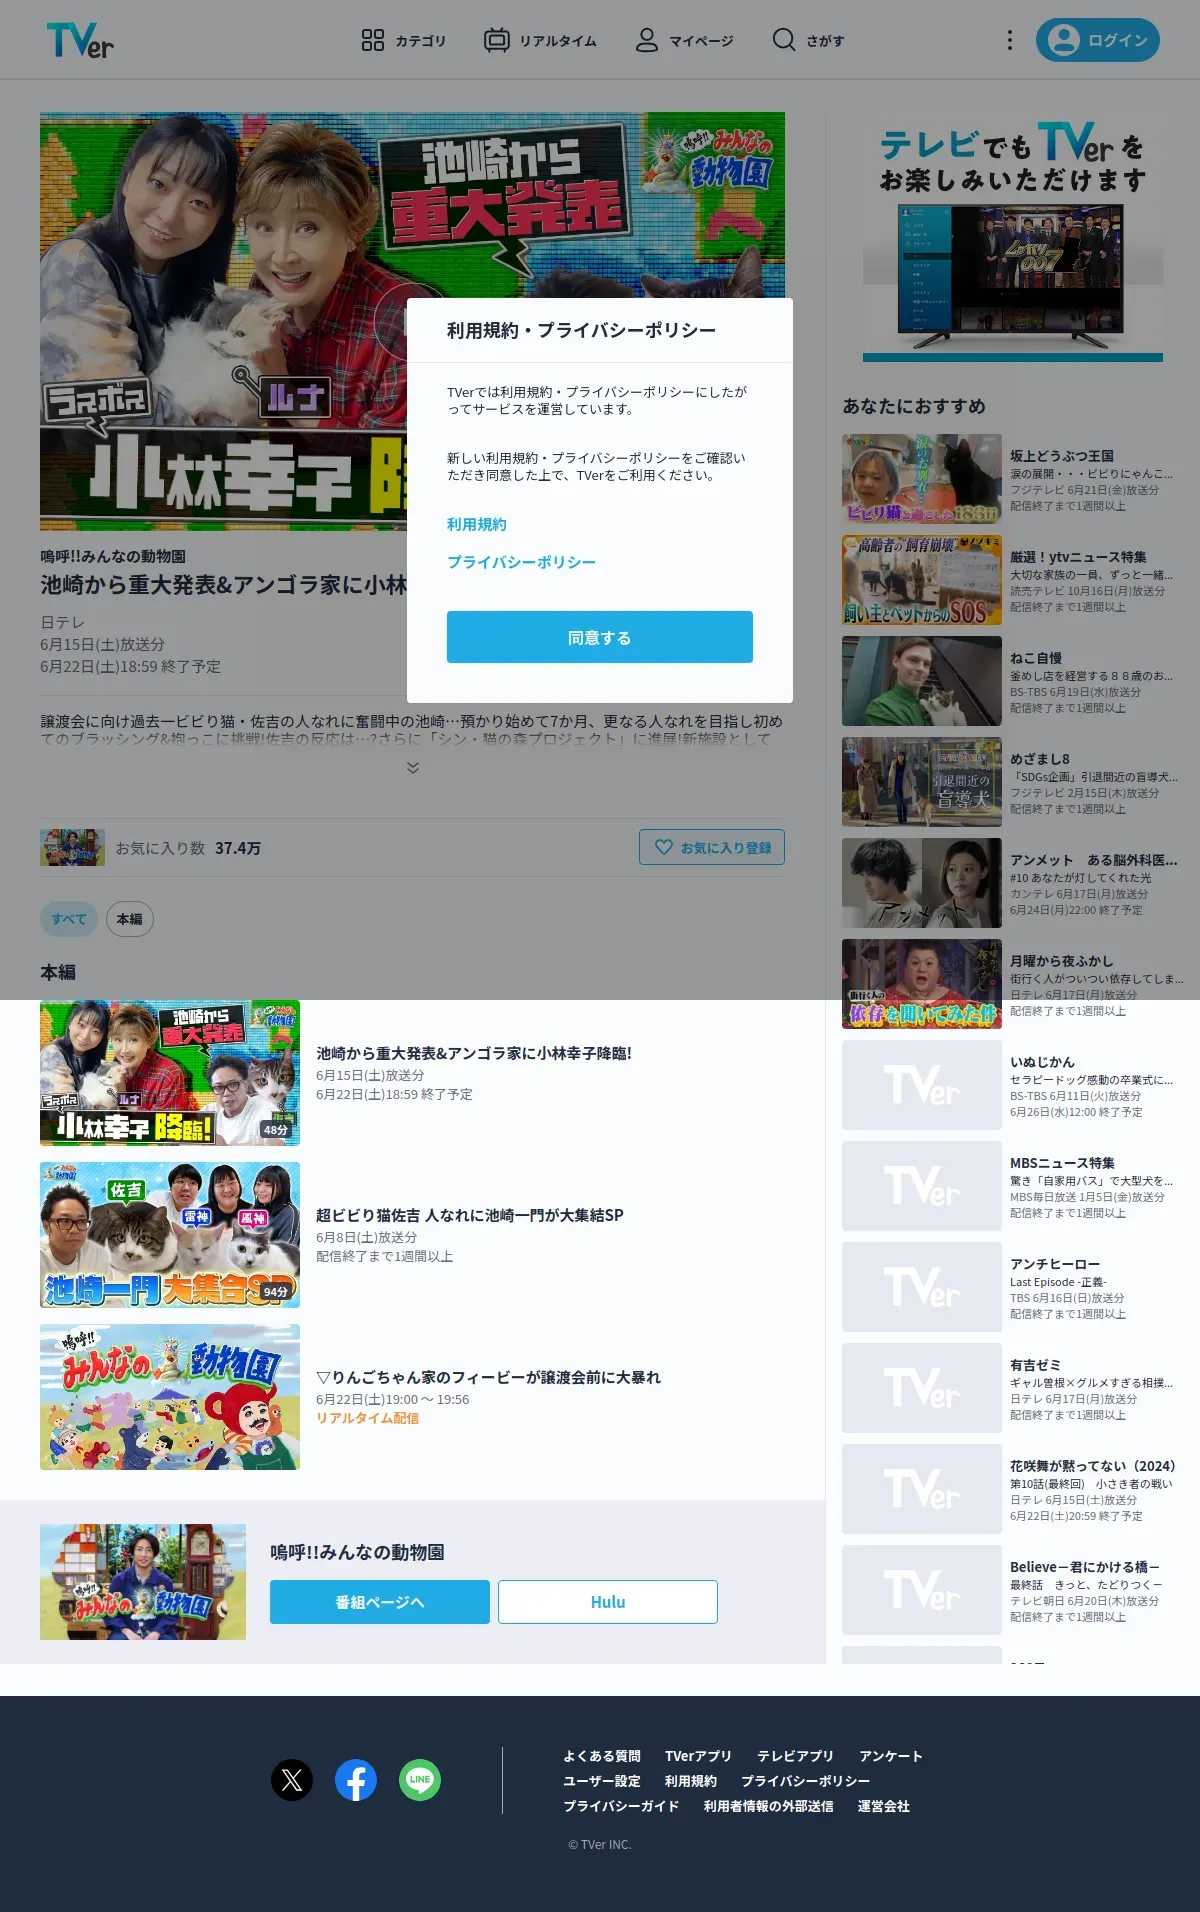
Task: Open the 利用者情報の外部送信 footer link
Action: (x=768, y=1806)
